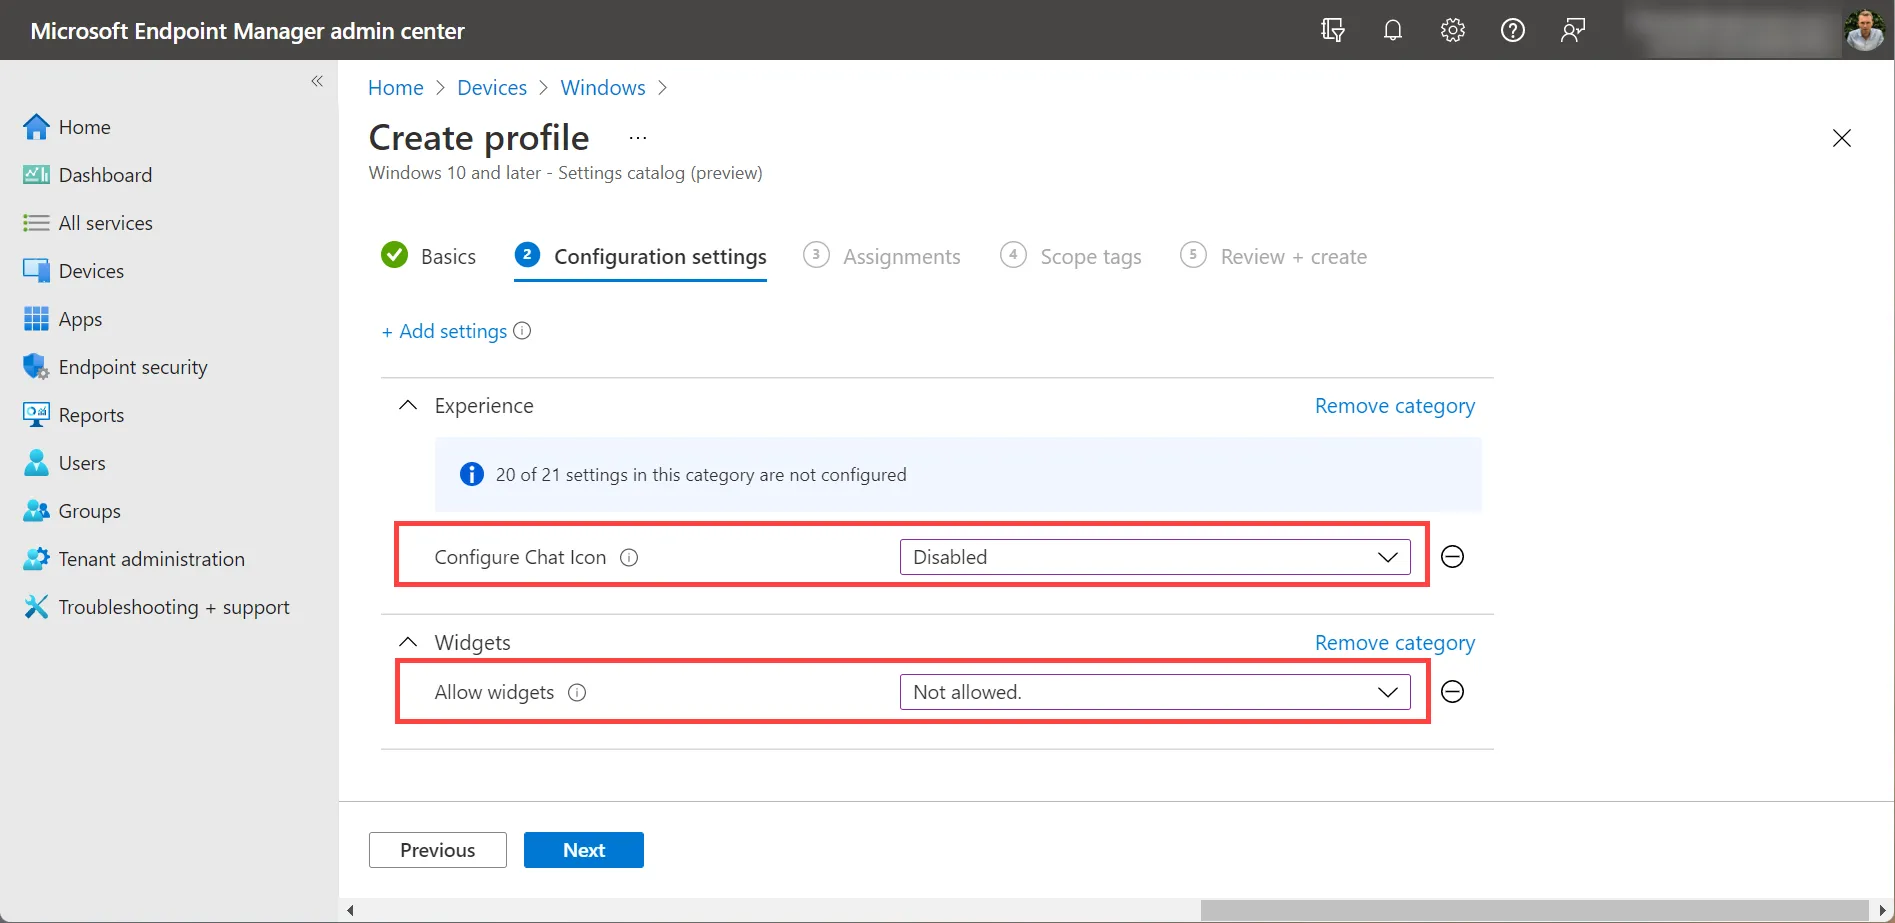The image size is (1895, 923).
Task: Collapse the Widgets category
Action: click(x=408, y=642)
